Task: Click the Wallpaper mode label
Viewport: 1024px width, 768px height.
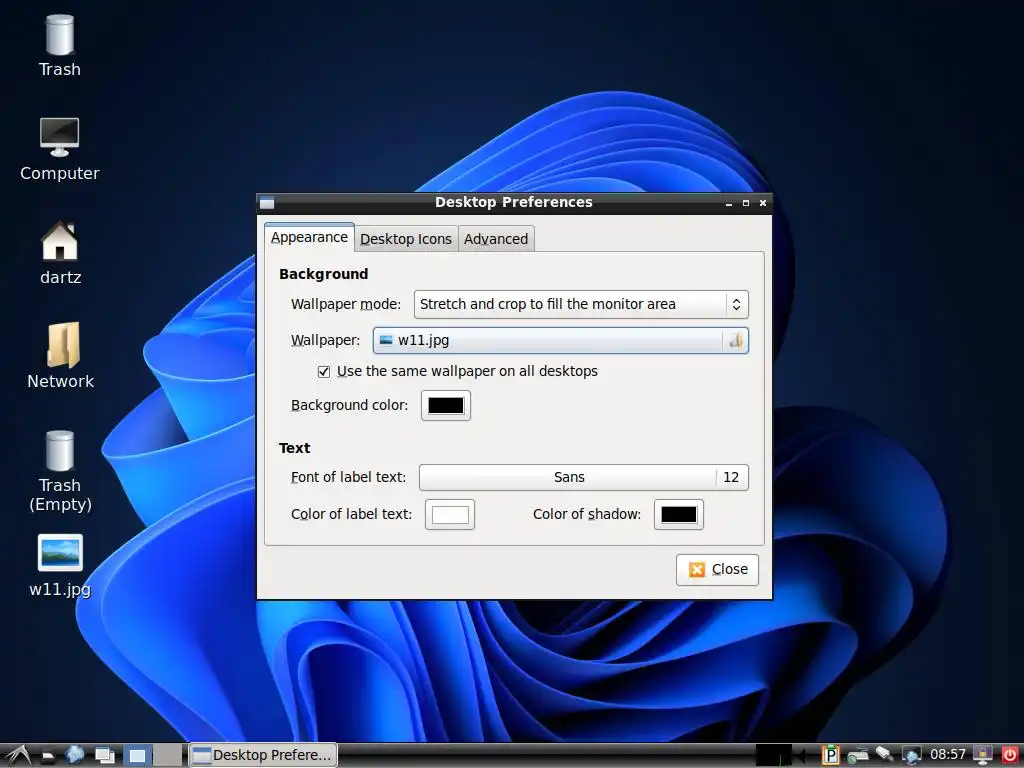Action: [346, 304]
